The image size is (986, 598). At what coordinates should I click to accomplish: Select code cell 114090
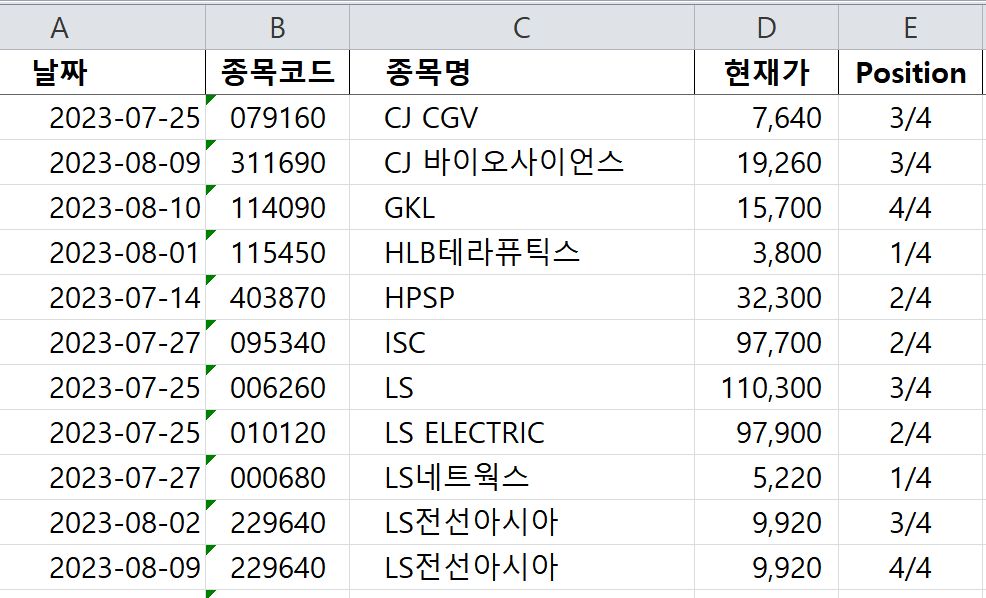click(x=277, y=208)
